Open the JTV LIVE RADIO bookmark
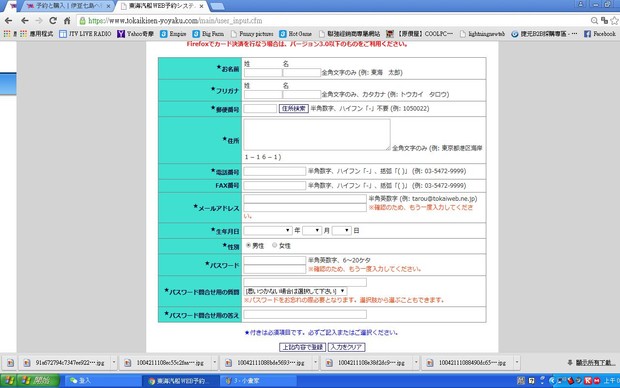Viewport: 620px width, 388px height. 85,34
